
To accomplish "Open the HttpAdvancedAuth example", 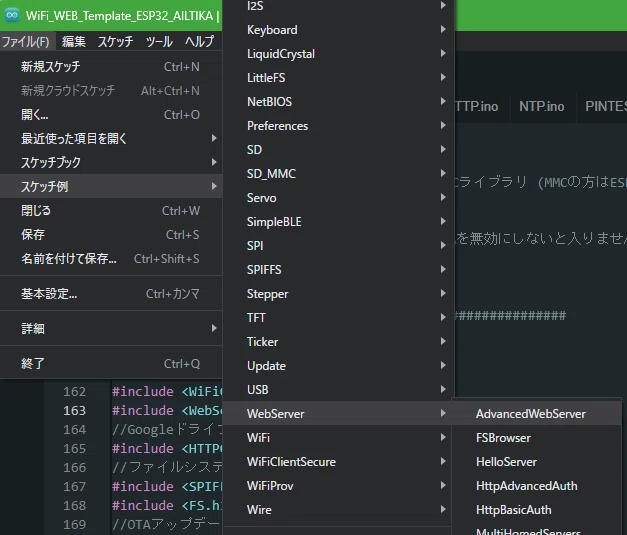I will [537, 485].
